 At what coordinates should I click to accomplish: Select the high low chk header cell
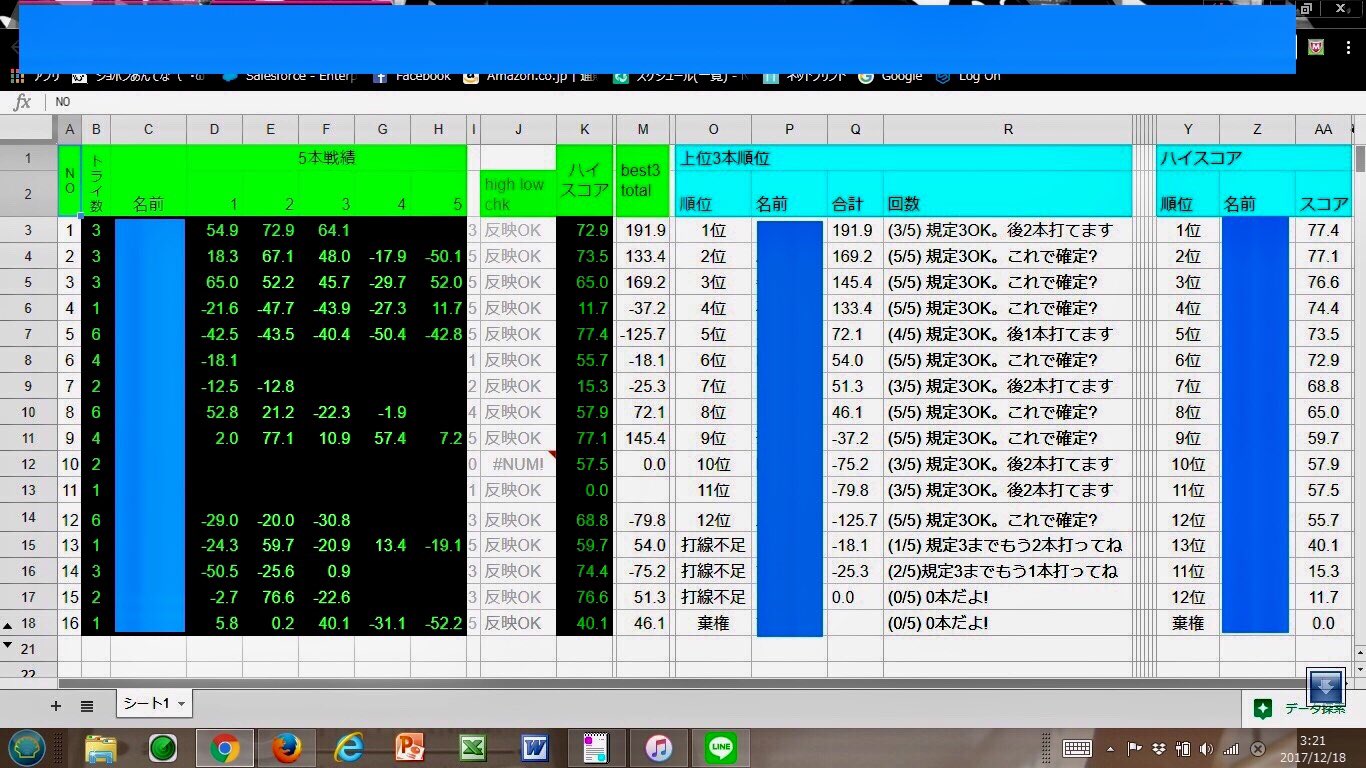pyautogui.click(x=518, y=193)
